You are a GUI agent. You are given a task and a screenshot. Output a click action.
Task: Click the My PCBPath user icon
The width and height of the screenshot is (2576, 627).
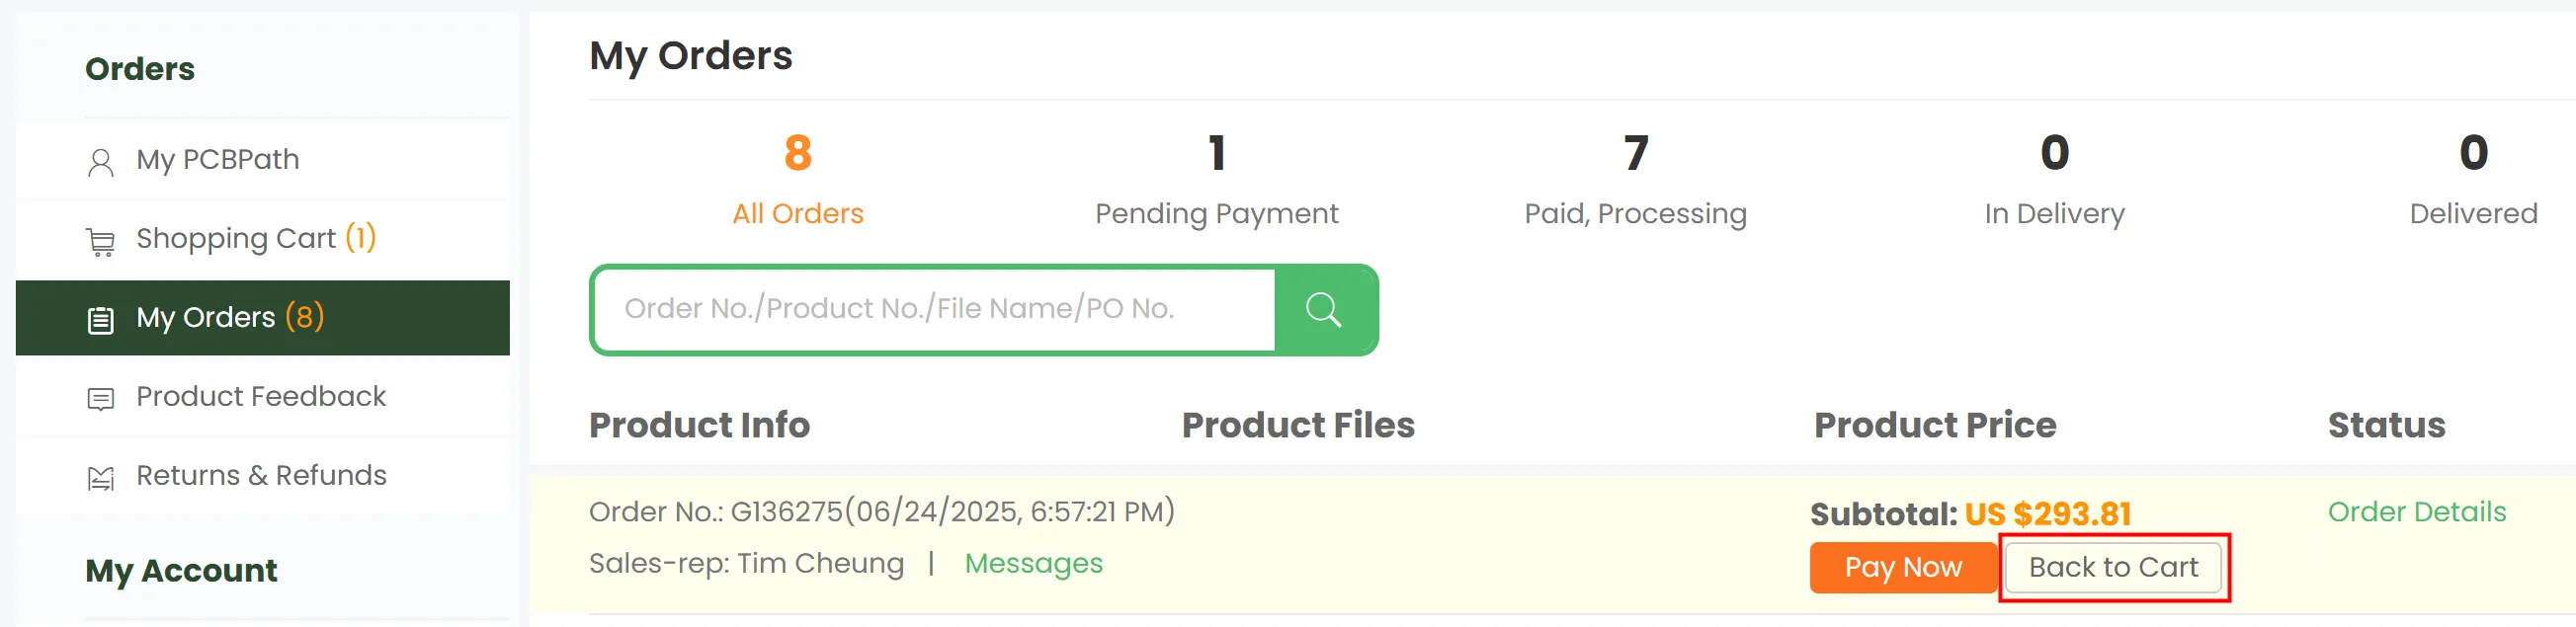[x=100, y=162]
